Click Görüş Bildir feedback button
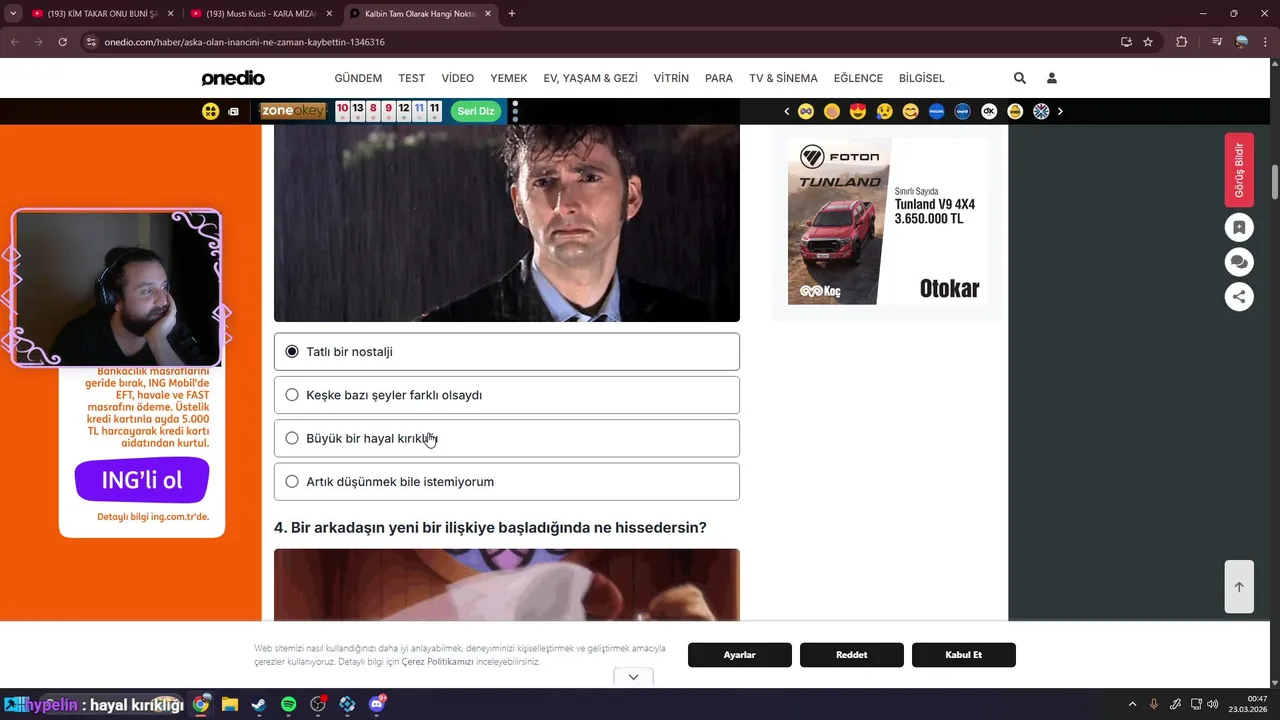Screen dimensions: 1280x720 (1239, 170)
